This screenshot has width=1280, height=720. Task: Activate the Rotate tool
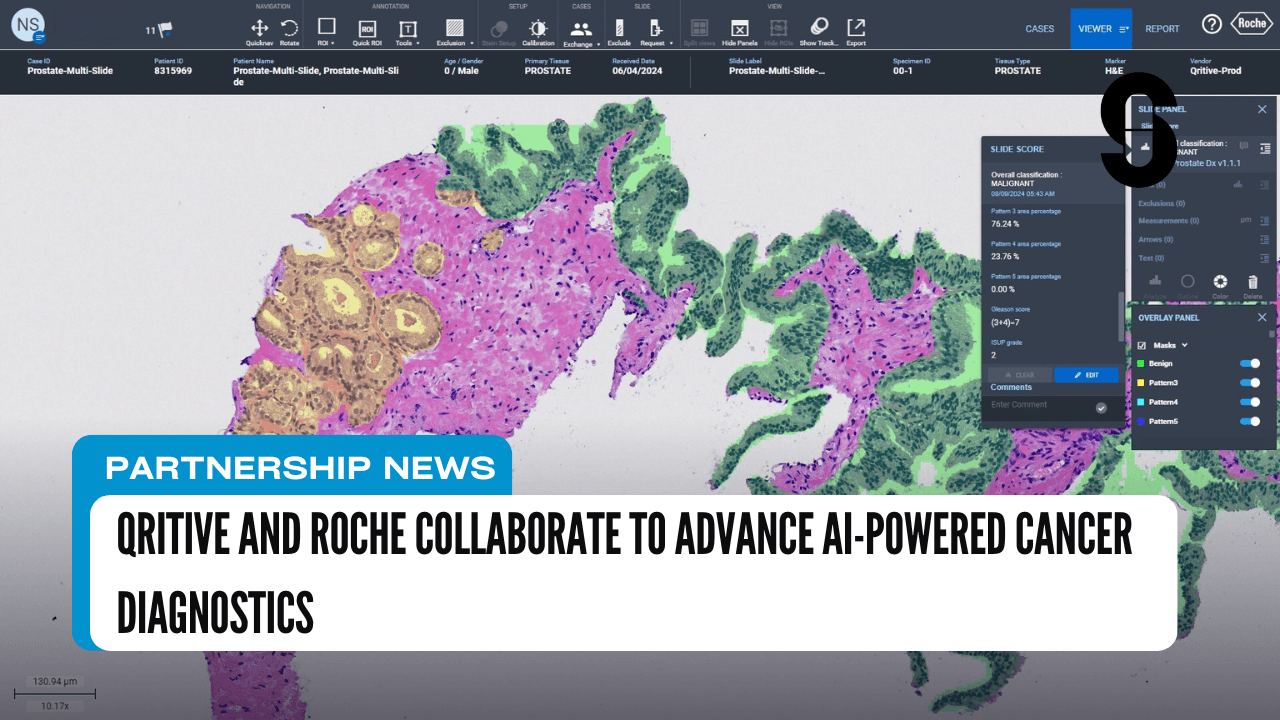(288, 30)
